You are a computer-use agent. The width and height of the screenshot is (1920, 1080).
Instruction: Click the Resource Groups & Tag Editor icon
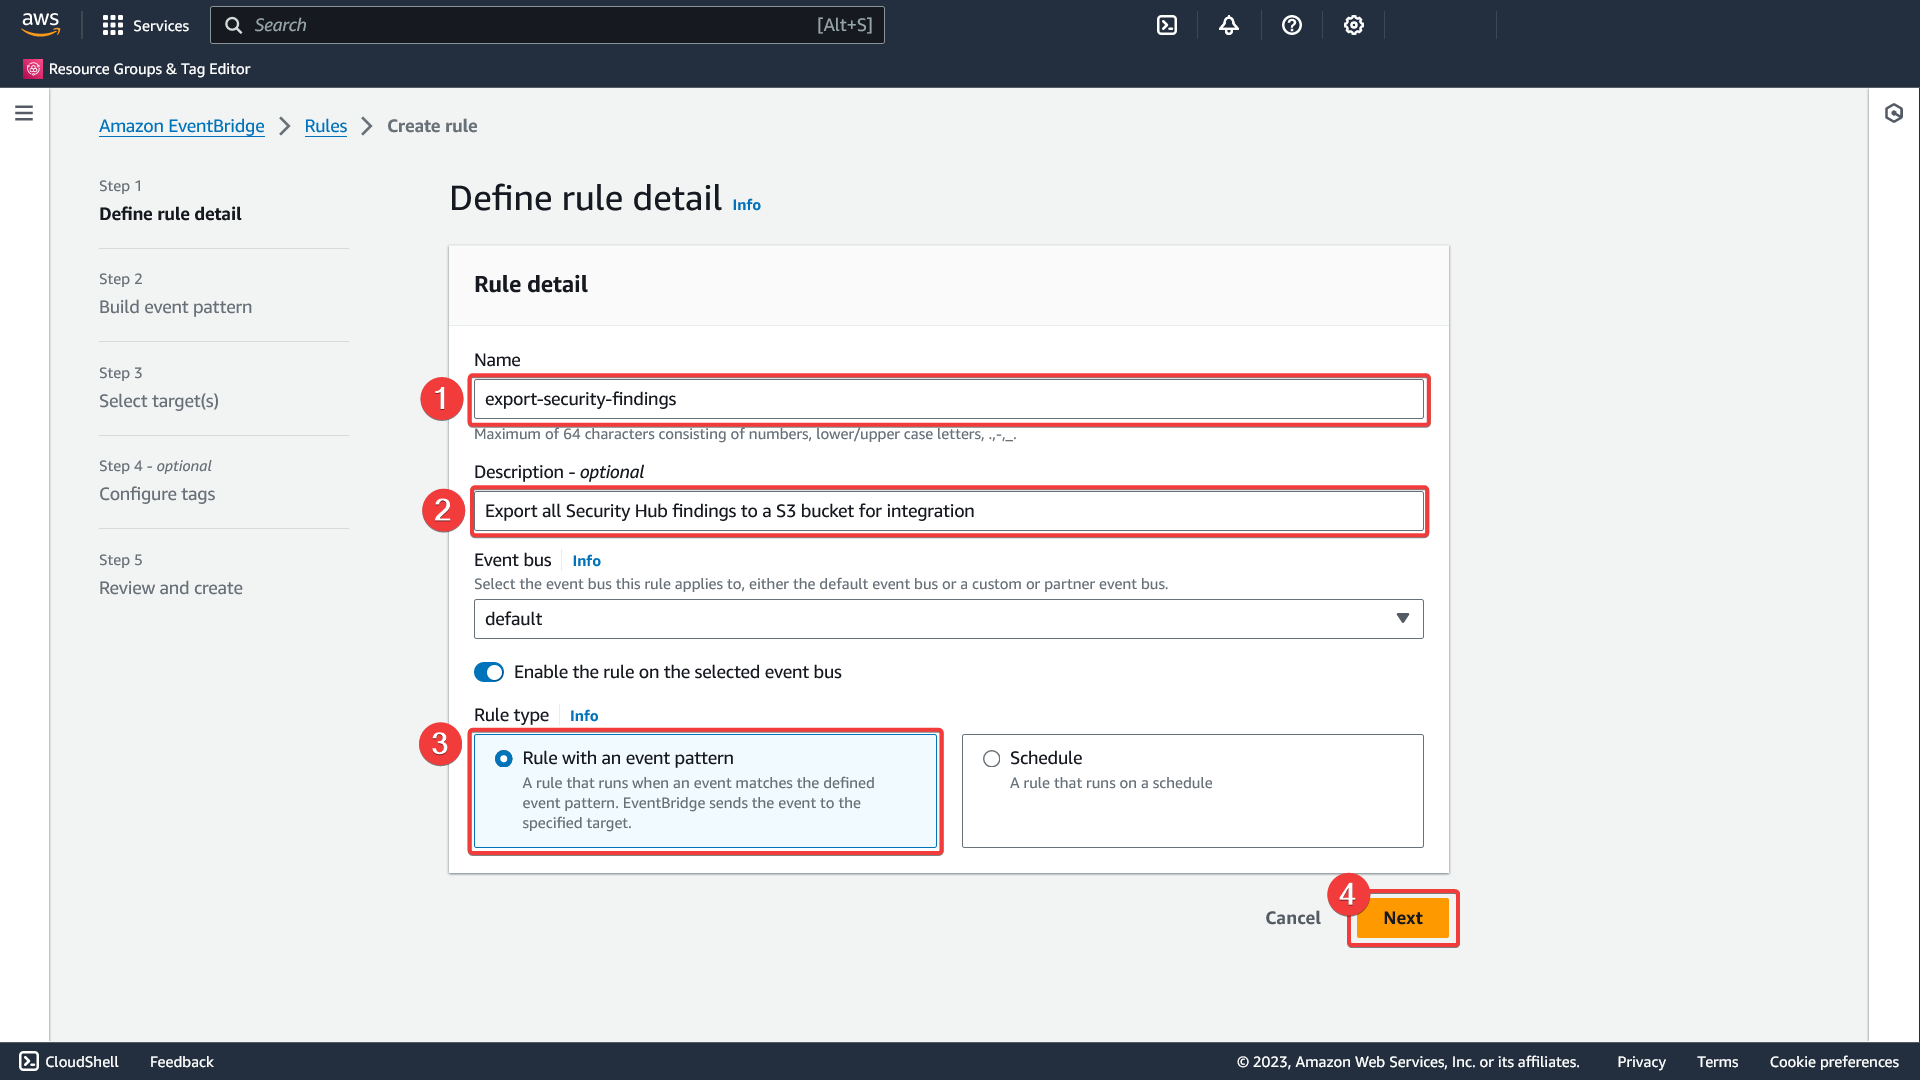33,69
